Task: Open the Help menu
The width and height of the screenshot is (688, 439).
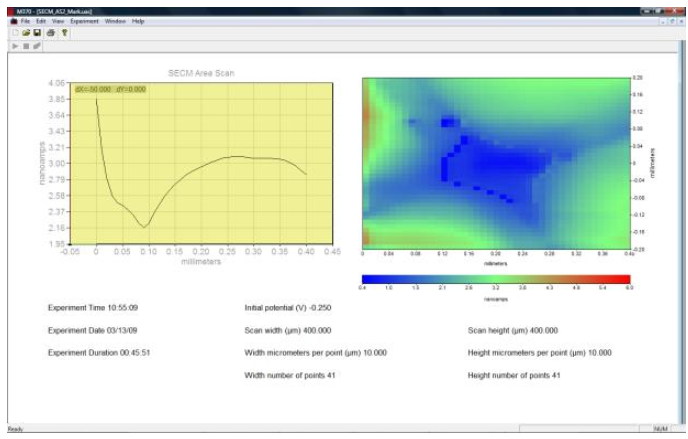Action: click(x=138, y=21)
